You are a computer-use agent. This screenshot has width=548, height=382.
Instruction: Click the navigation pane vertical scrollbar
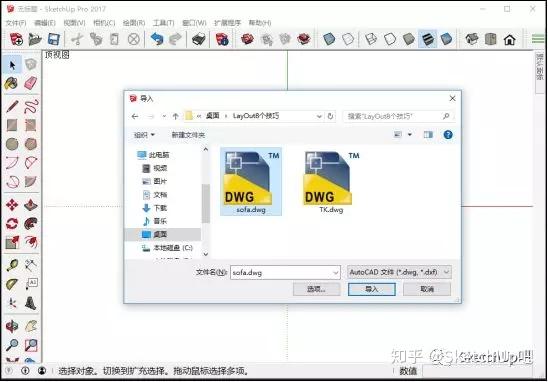pos(206,202)
